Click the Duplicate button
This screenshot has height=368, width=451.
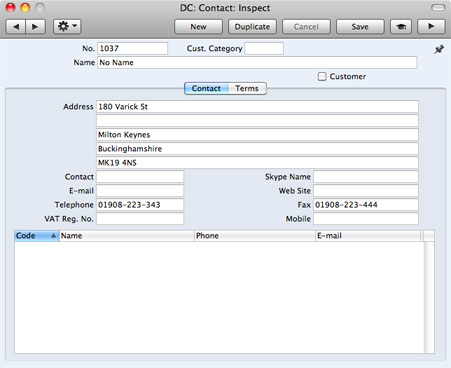point(252,27)
